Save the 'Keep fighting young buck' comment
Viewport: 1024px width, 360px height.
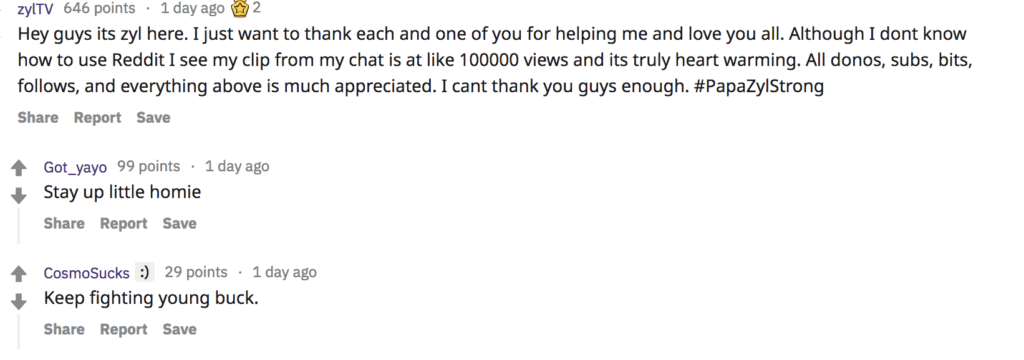180,329
